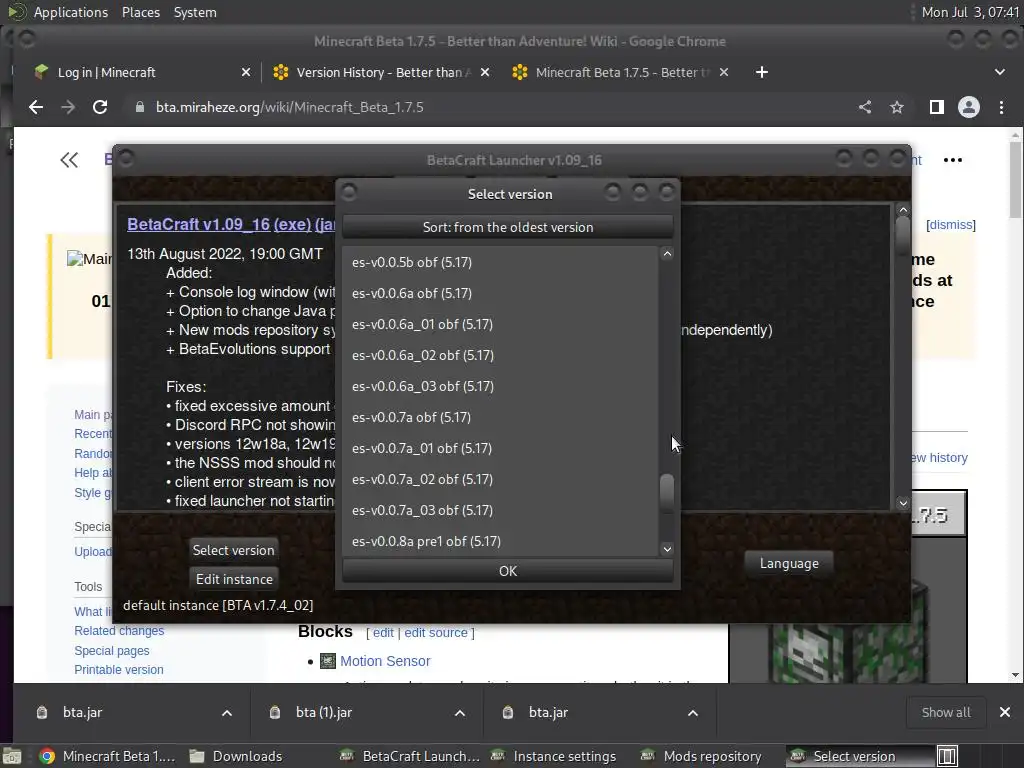The width and height of the screenshot is (1024, 768).
Task: Switch to Downloads window in taskbar
Action: pyautogui.click(x=236, y=756)
